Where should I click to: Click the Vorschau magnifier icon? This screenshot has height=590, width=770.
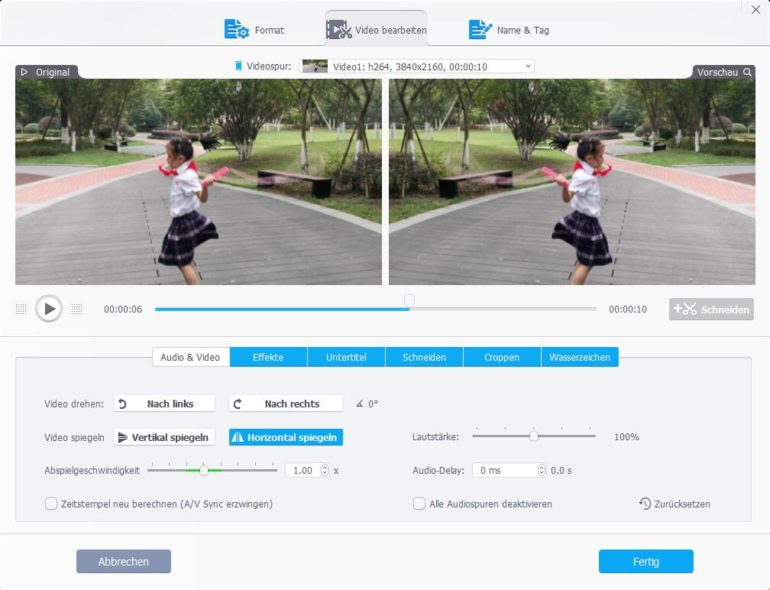point(747,72)
